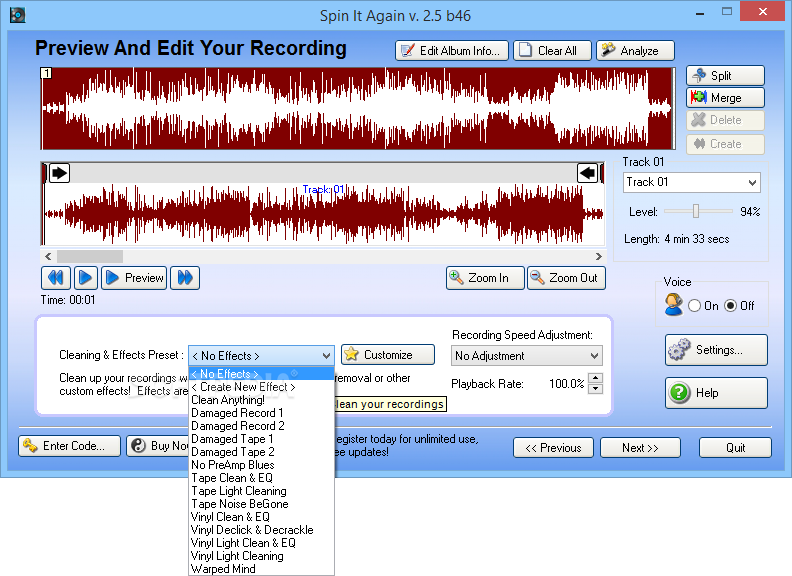The height and width of the screenshot is (576, 792).
Task: Select the 'Vinyl Light Clean & EQ' preset
Action: point(261,543)
